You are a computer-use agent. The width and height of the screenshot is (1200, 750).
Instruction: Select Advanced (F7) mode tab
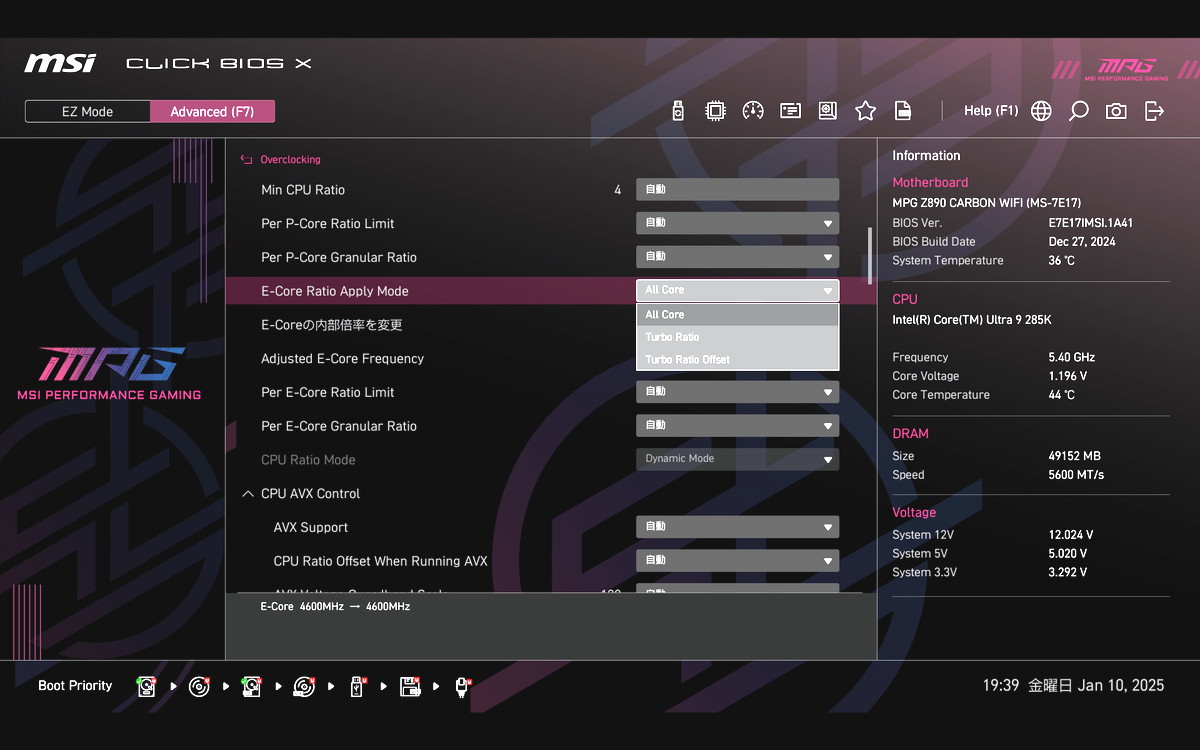[212, 112]
